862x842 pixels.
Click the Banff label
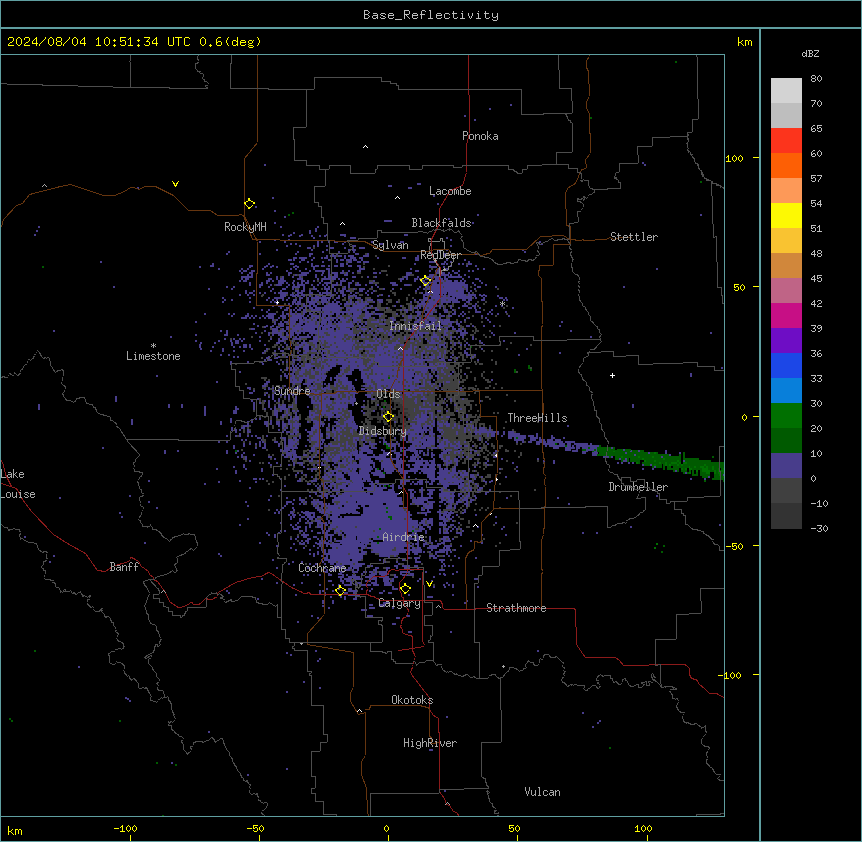tap(124, 567)
